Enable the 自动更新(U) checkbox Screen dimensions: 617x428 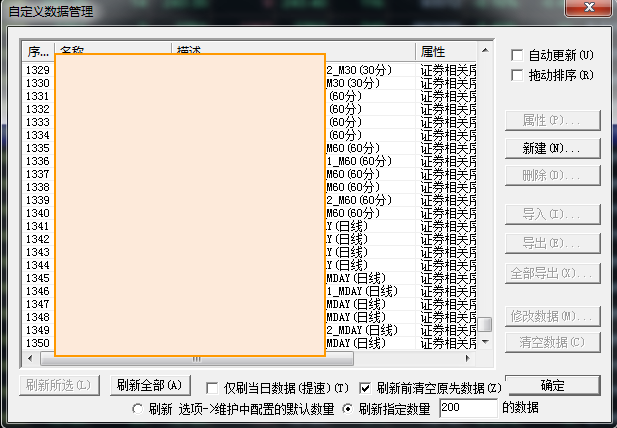pos(517,55)
